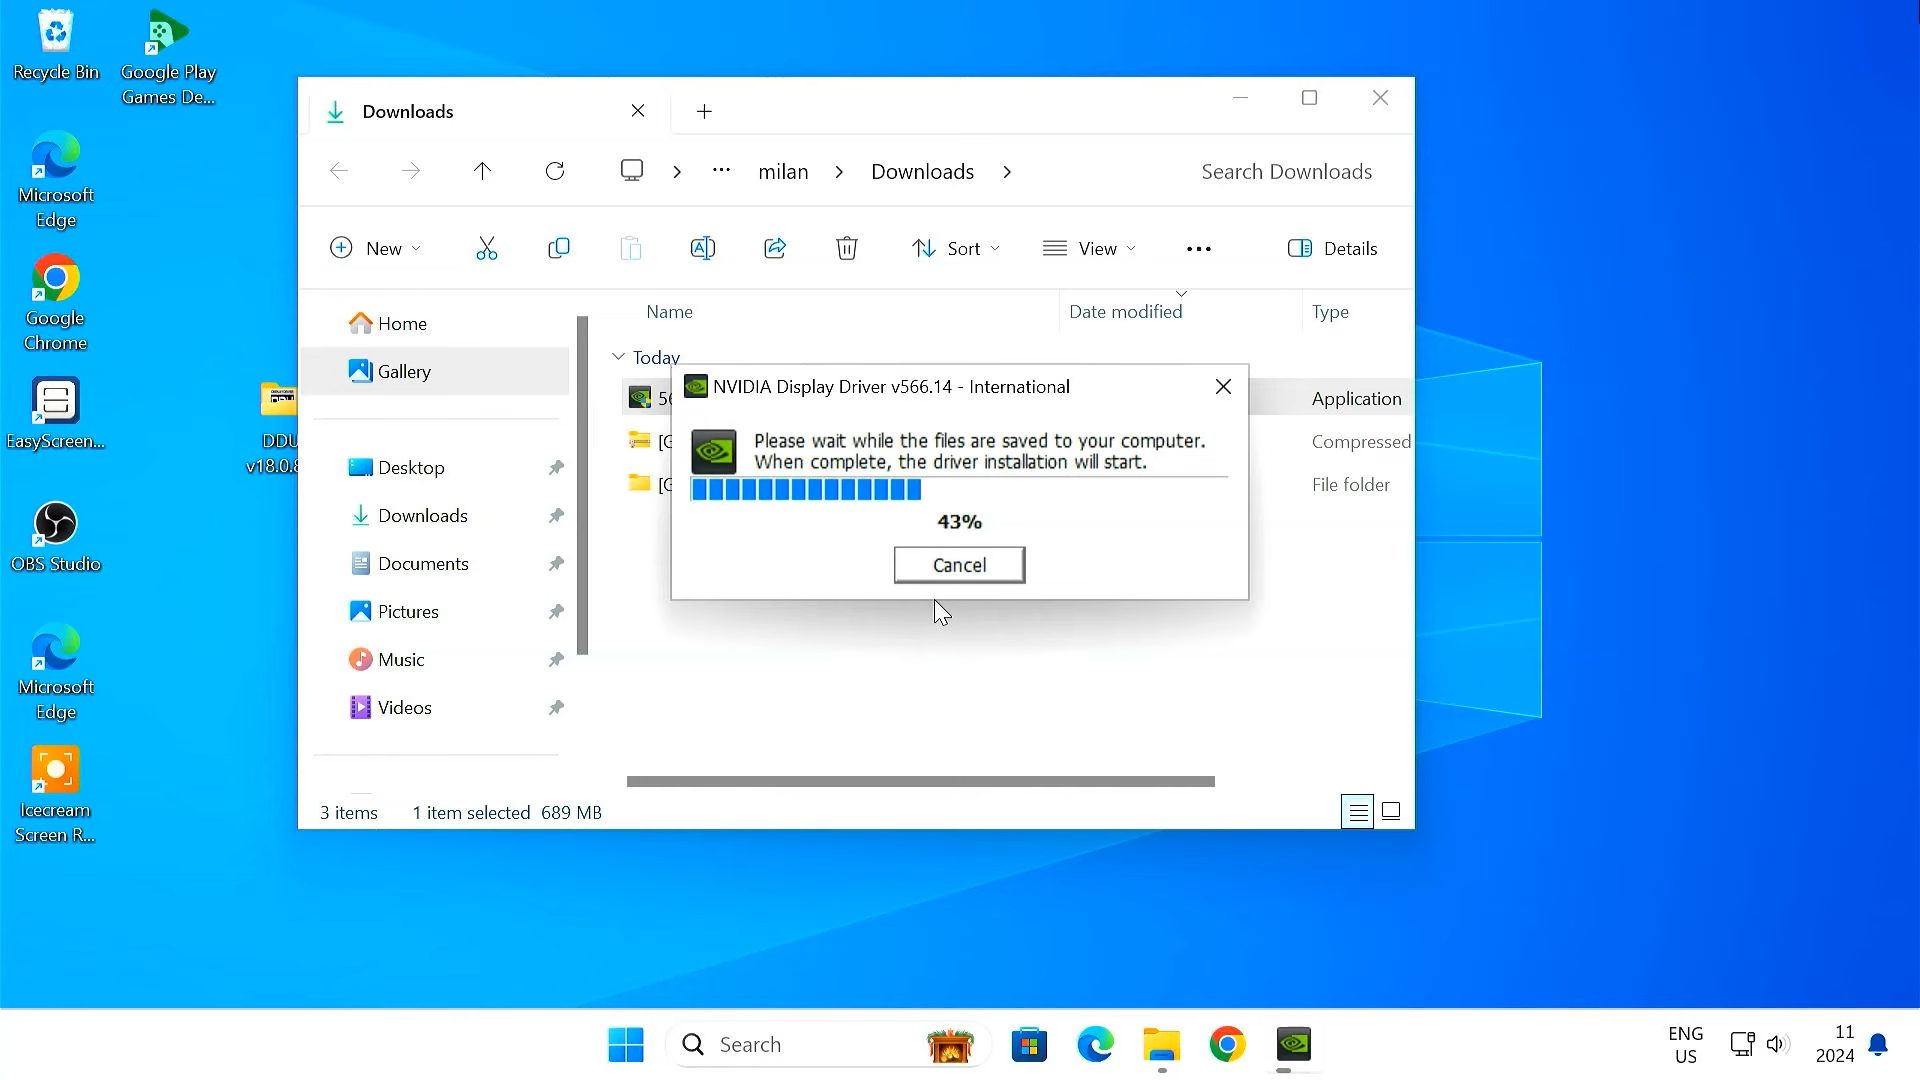
Task: Unpin Desktop from Quick access
Action: point(556,467)
